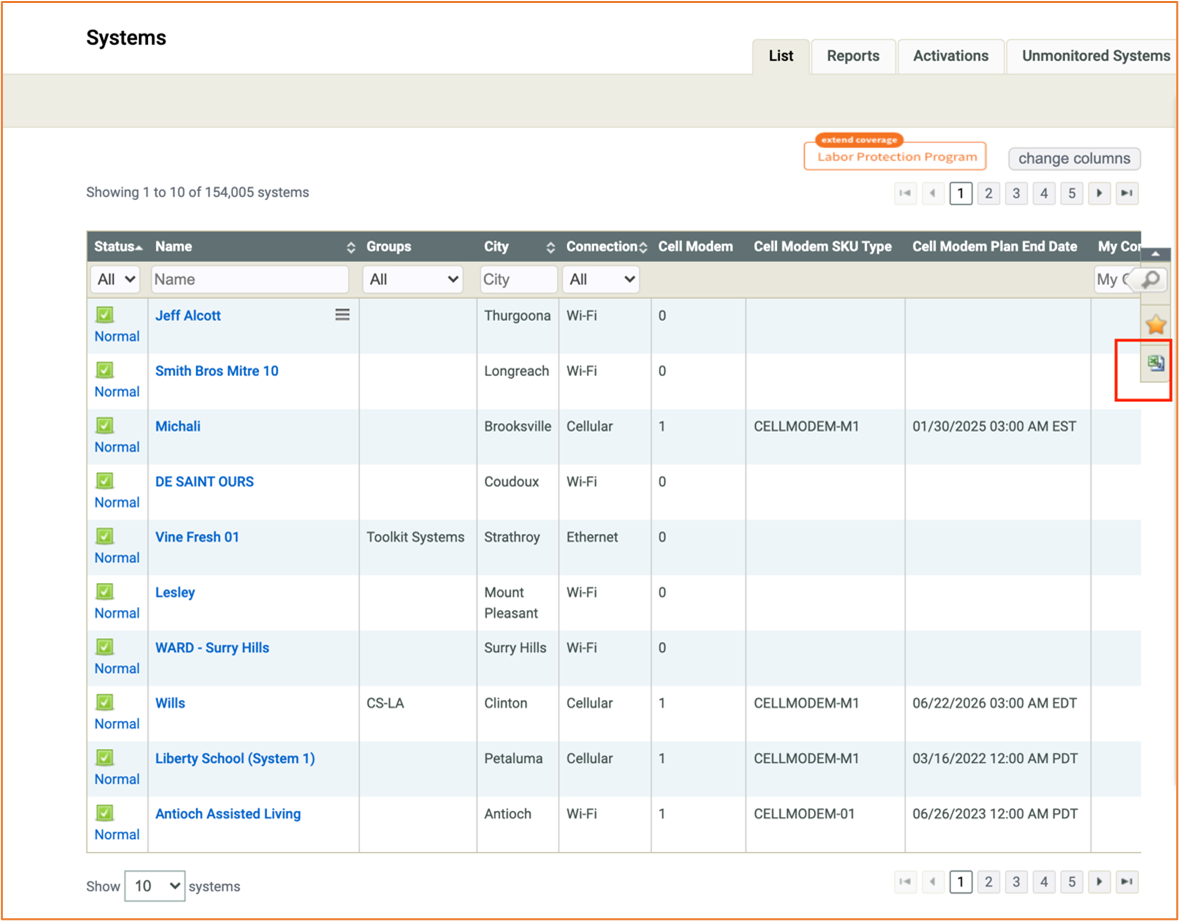Open the DE SAINT OURS system link
Viewport: 1179px width, 921px height.
[205, 482]
